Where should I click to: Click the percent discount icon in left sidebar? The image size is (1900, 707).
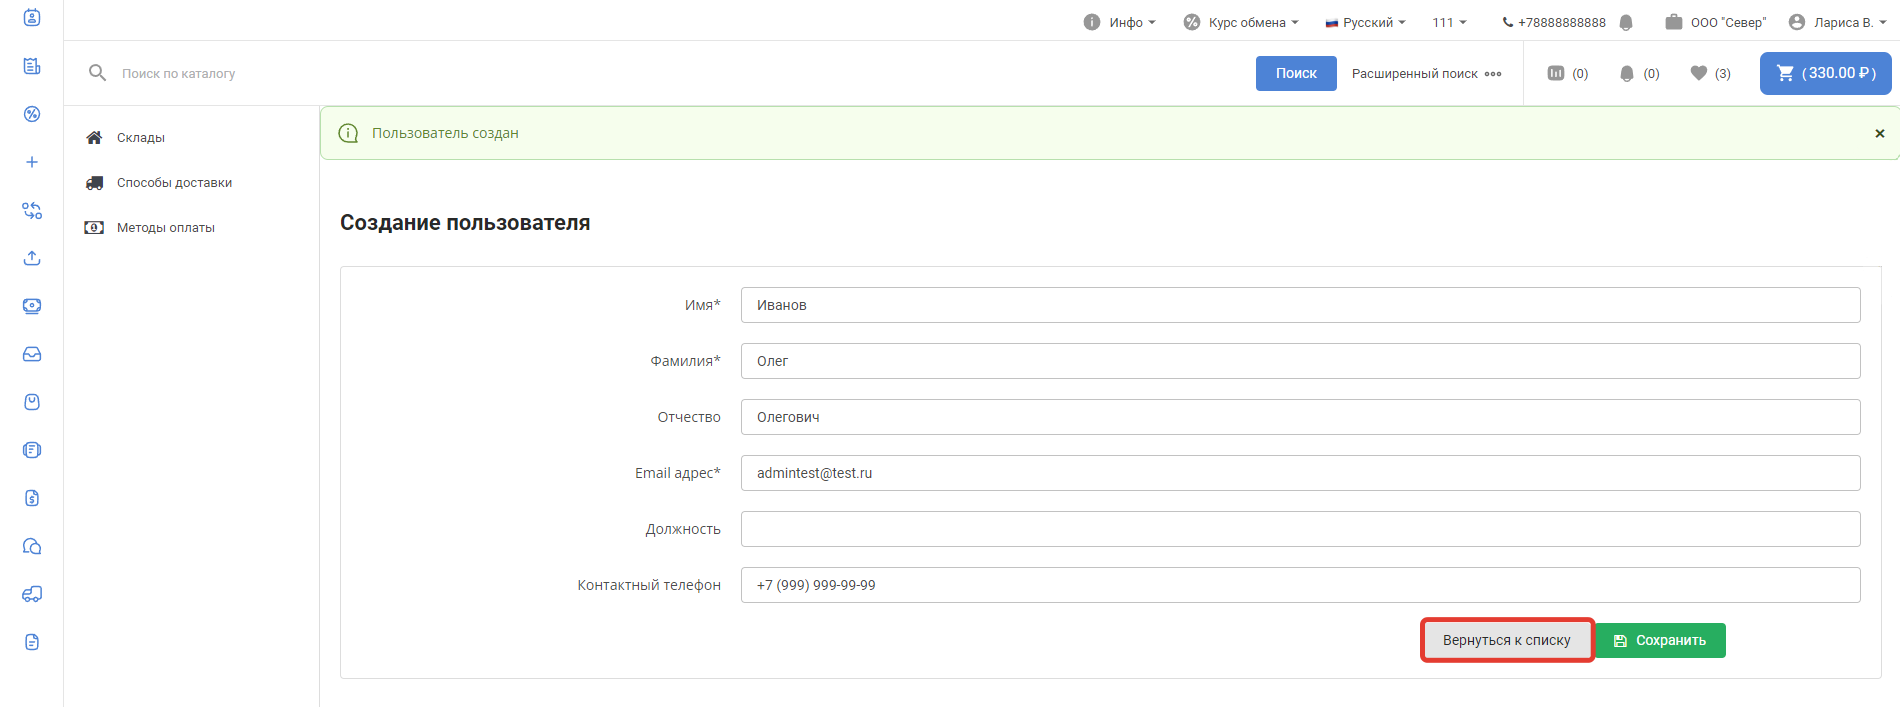32,114
